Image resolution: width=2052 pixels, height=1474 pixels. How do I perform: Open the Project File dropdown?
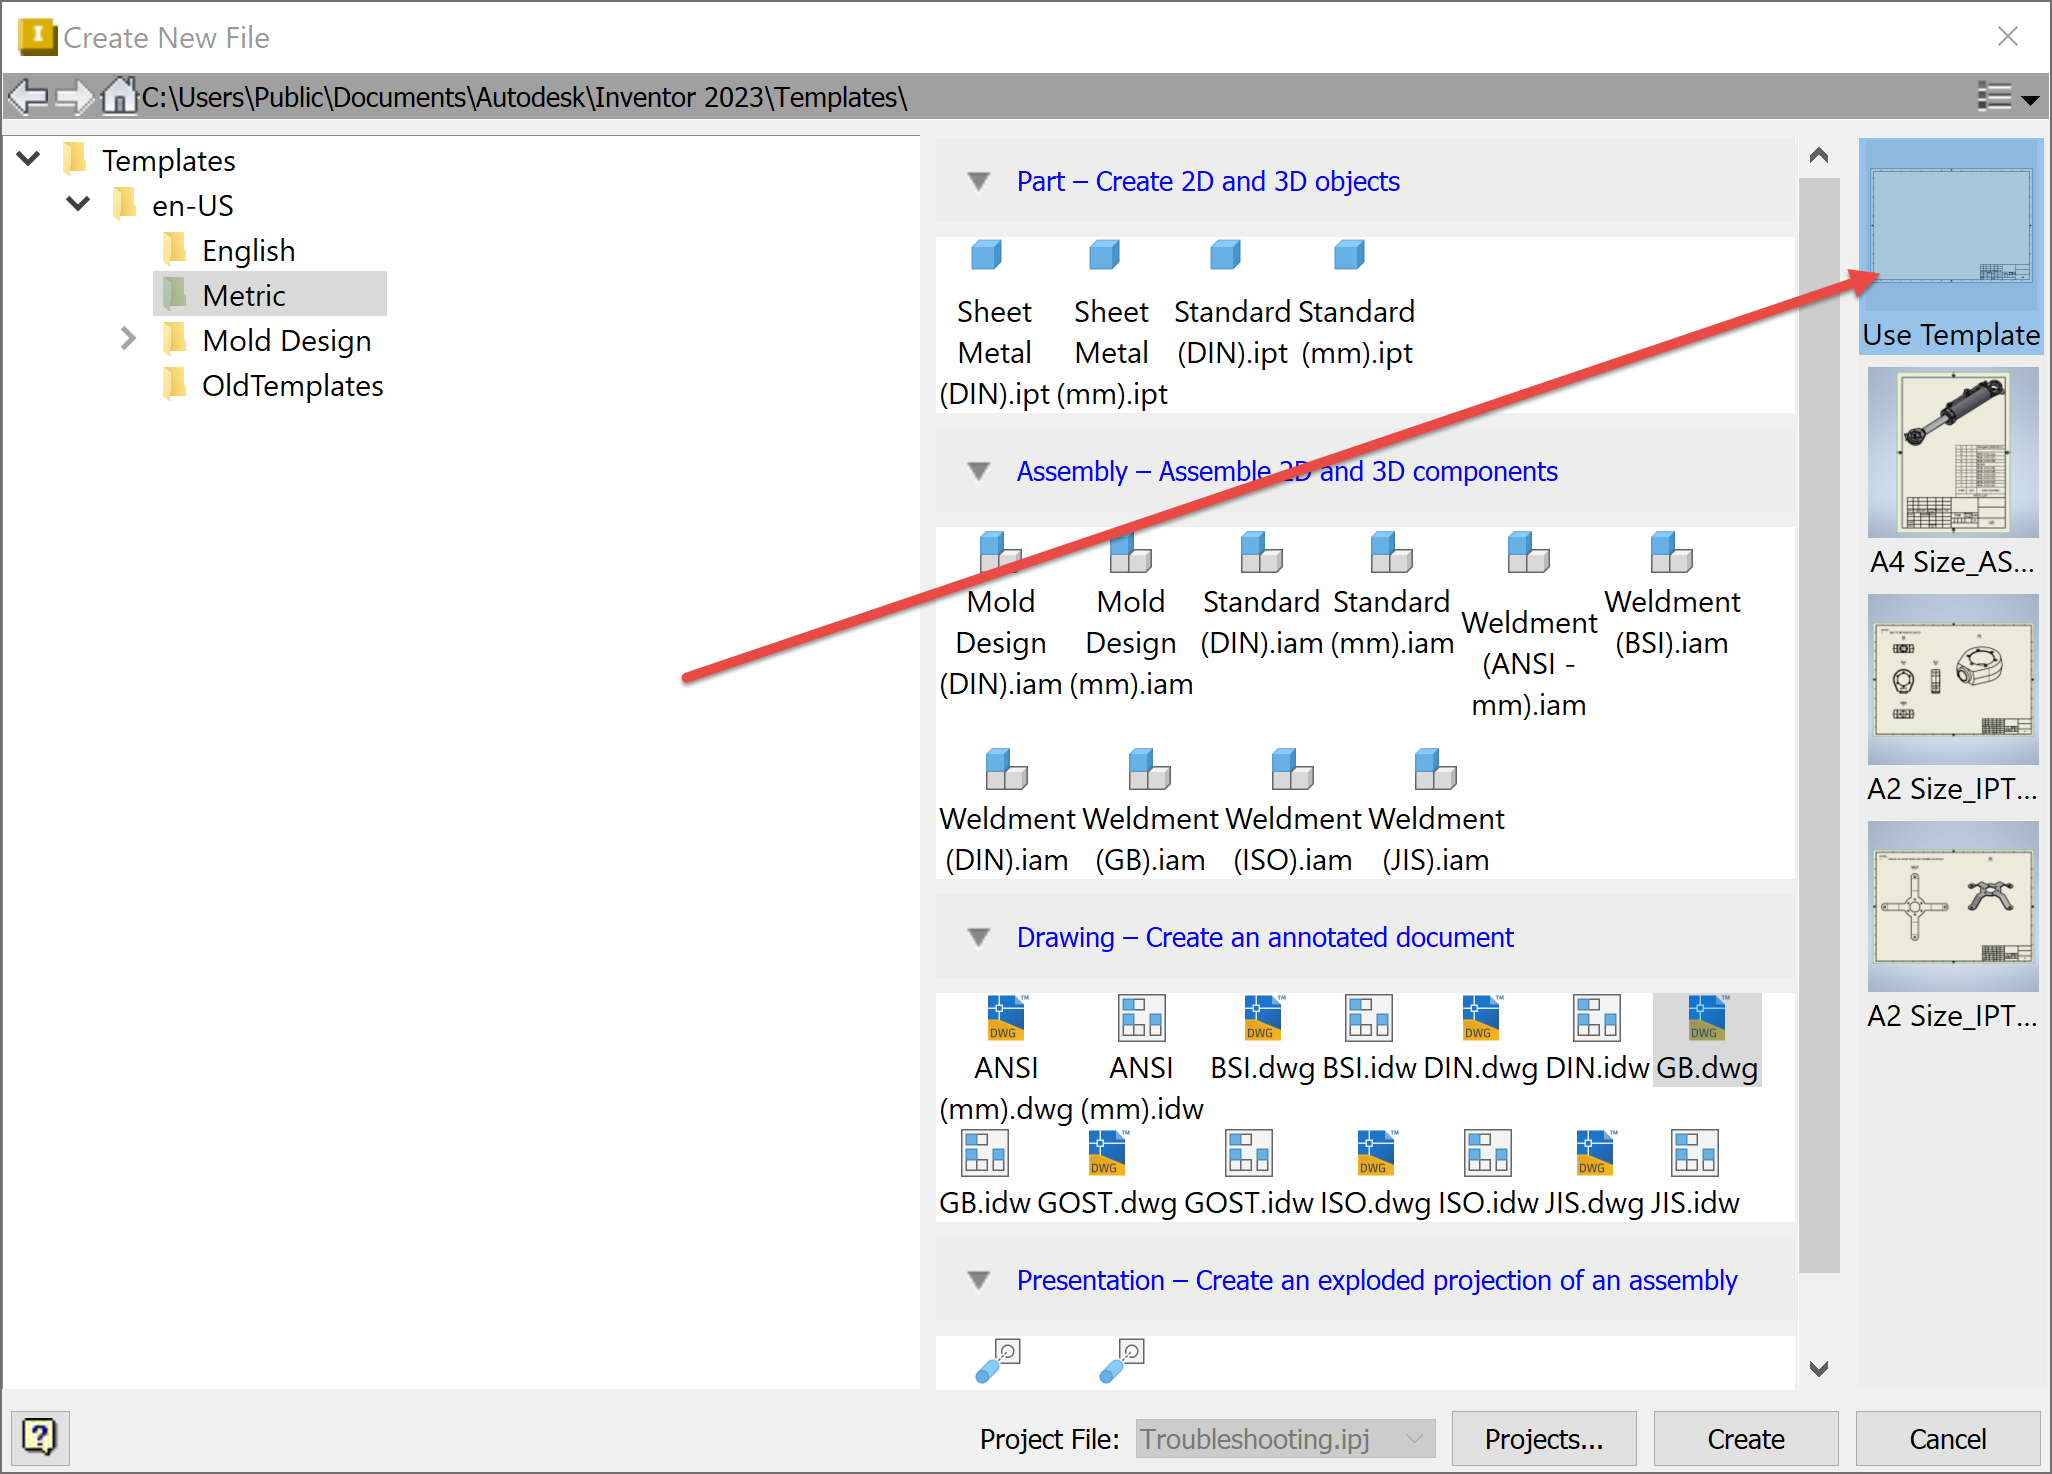pos(1413,1438)
